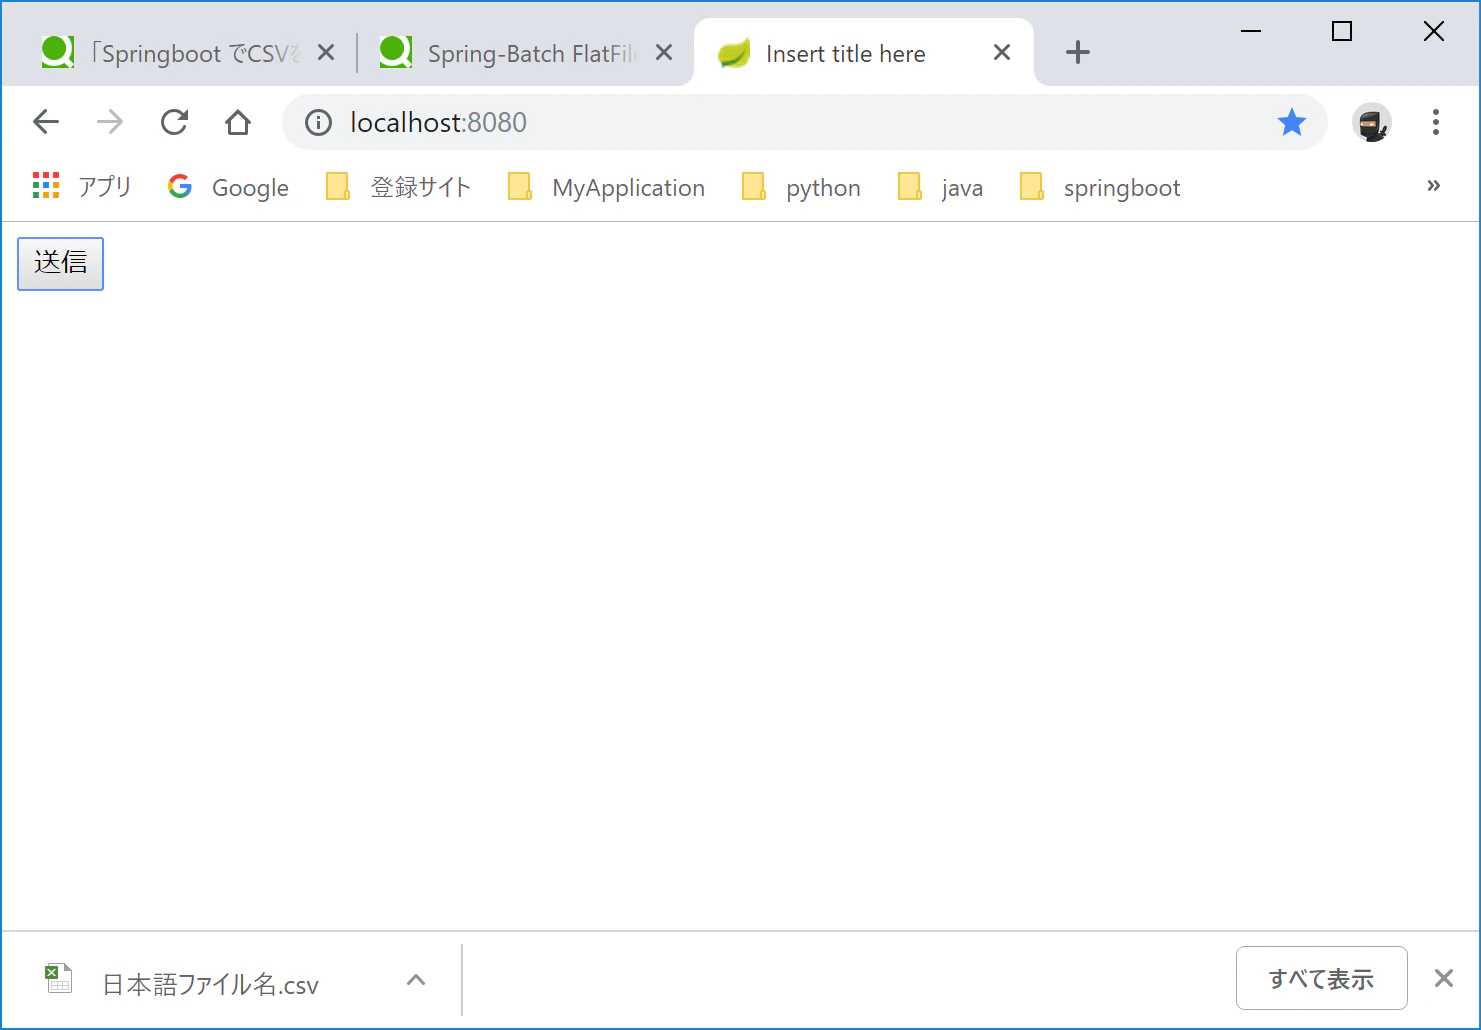Close the Springboot でCSV tab
The height and width of the screenshot is (1030, 1481).
click(x=326, y=52)
